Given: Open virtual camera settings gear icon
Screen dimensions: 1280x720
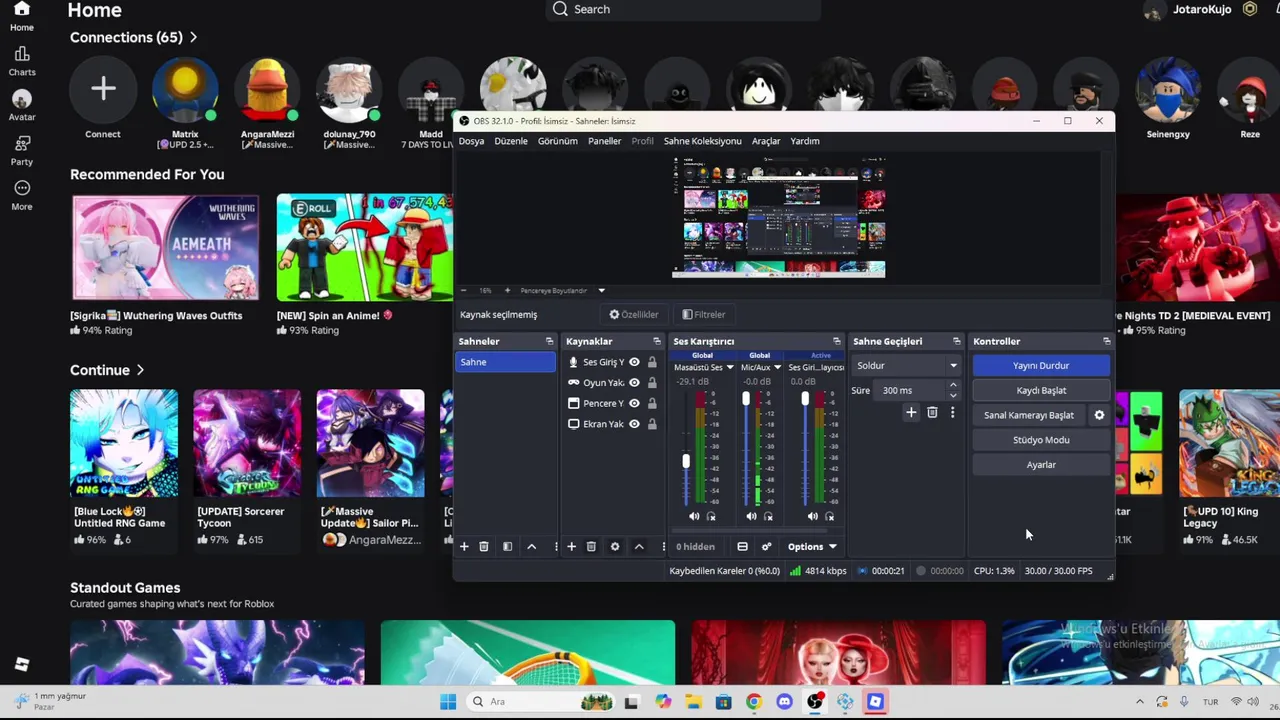Looking at the screenshot, I should pyautogui.click(x=1099, y=415).
